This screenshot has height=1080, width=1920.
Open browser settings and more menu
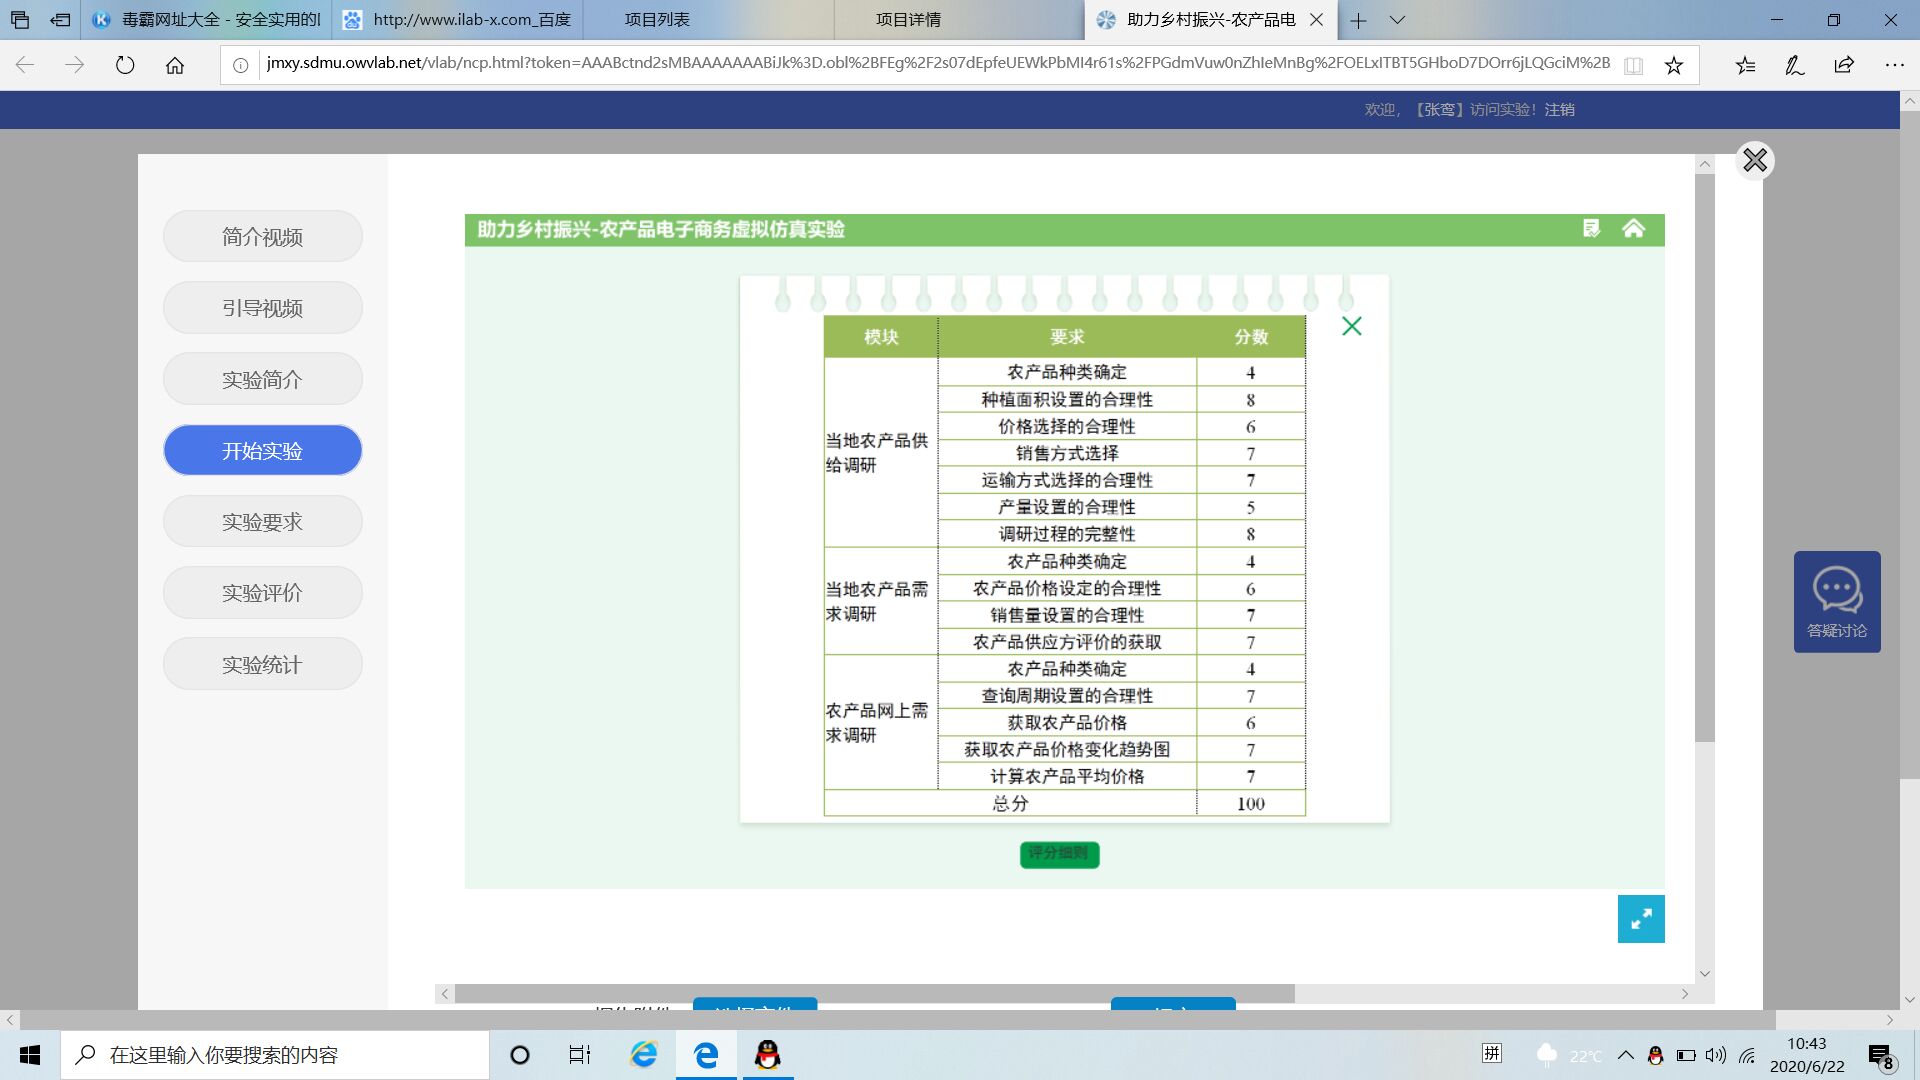coord(1893,65)
